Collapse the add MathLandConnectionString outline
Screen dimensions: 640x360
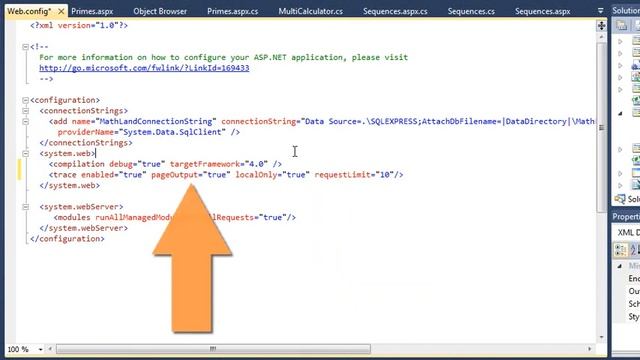click(x=25, y=121)
